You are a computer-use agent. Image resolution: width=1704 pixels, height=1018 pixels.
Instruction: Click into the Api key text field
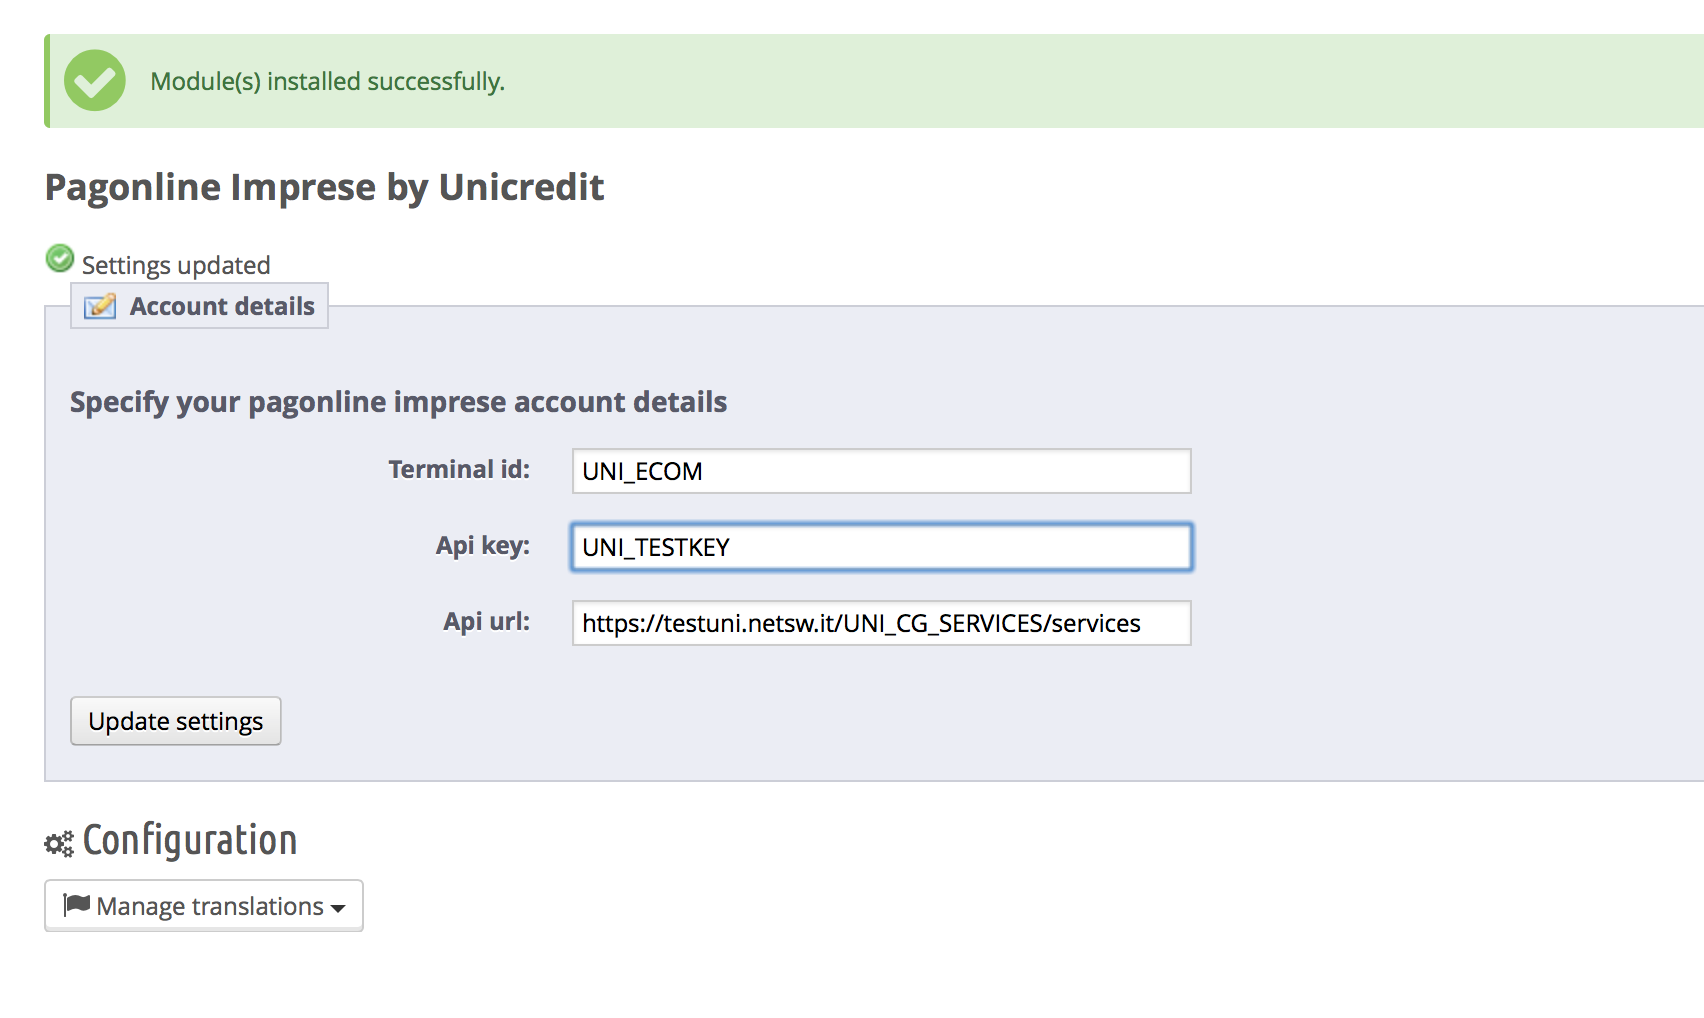click(x=881, y=547)
